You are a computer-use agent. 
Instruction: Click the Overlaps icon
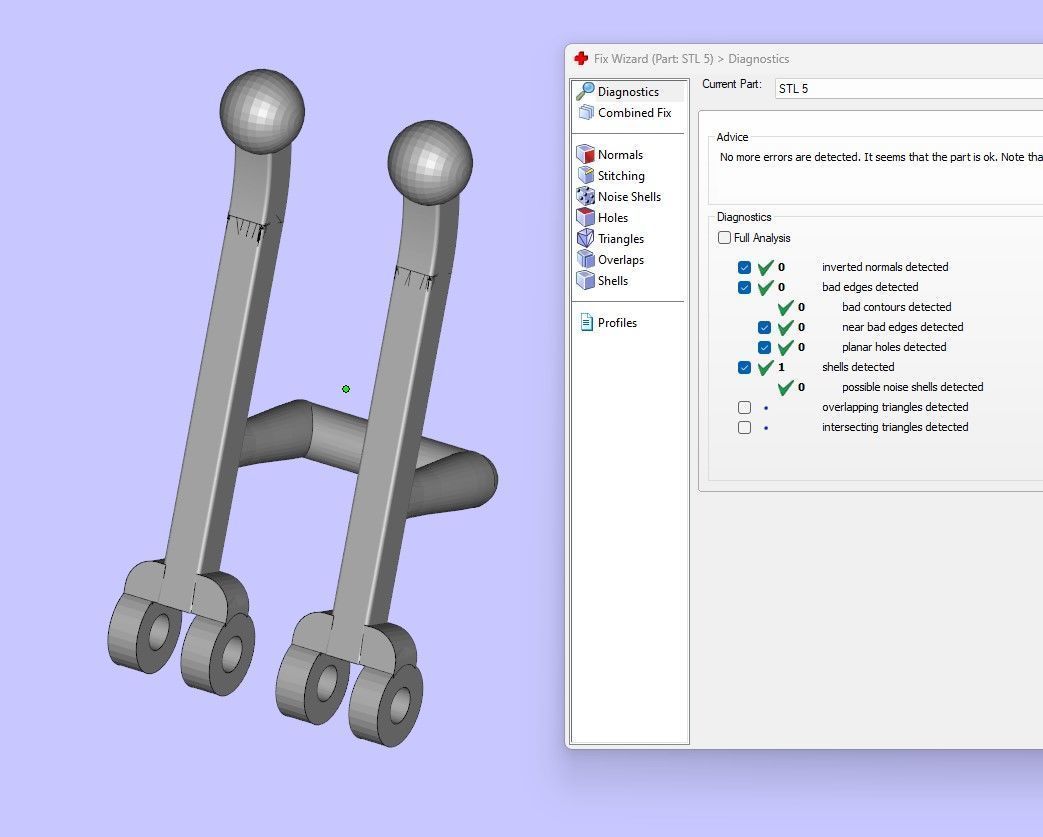pos(585,259)
